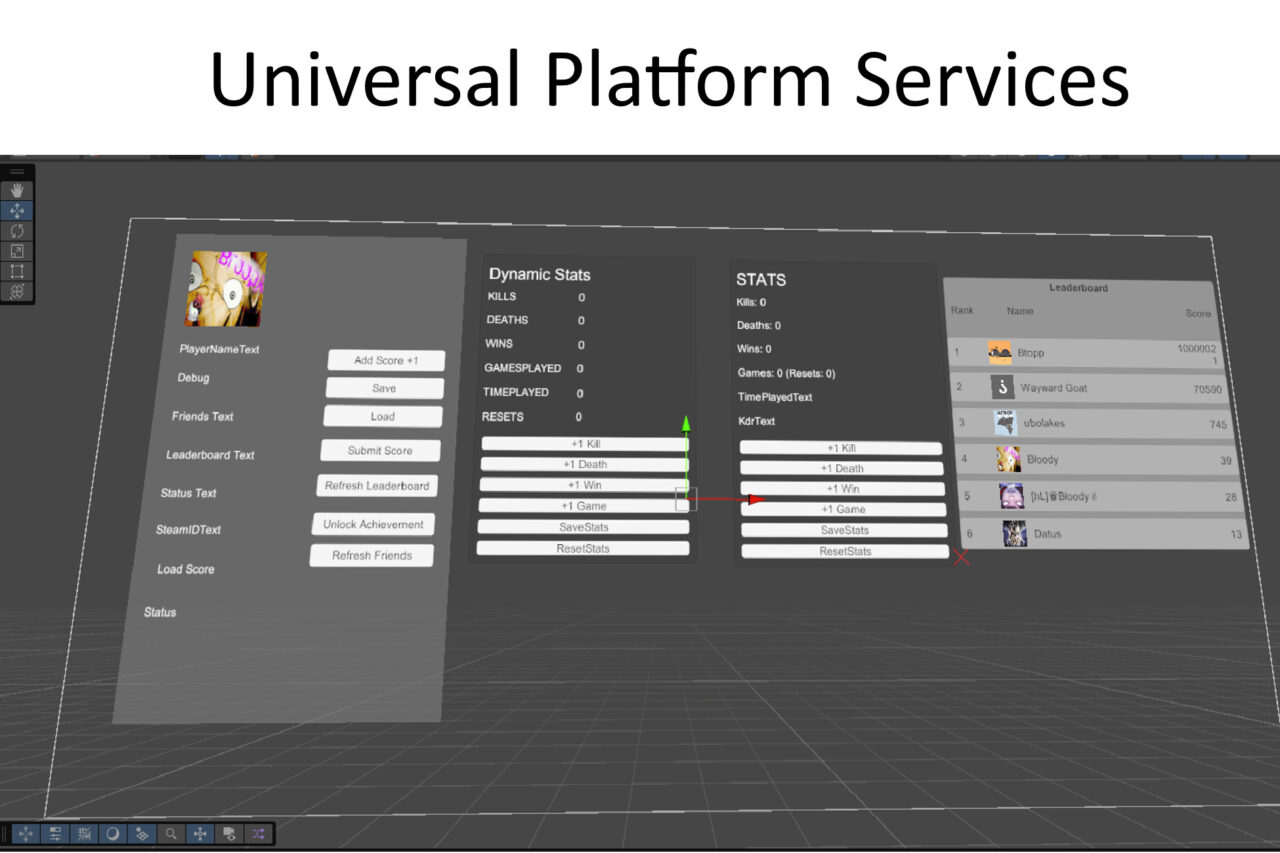Toggle the grid icon in the bottom toolbar

click(x=84, y=833)
